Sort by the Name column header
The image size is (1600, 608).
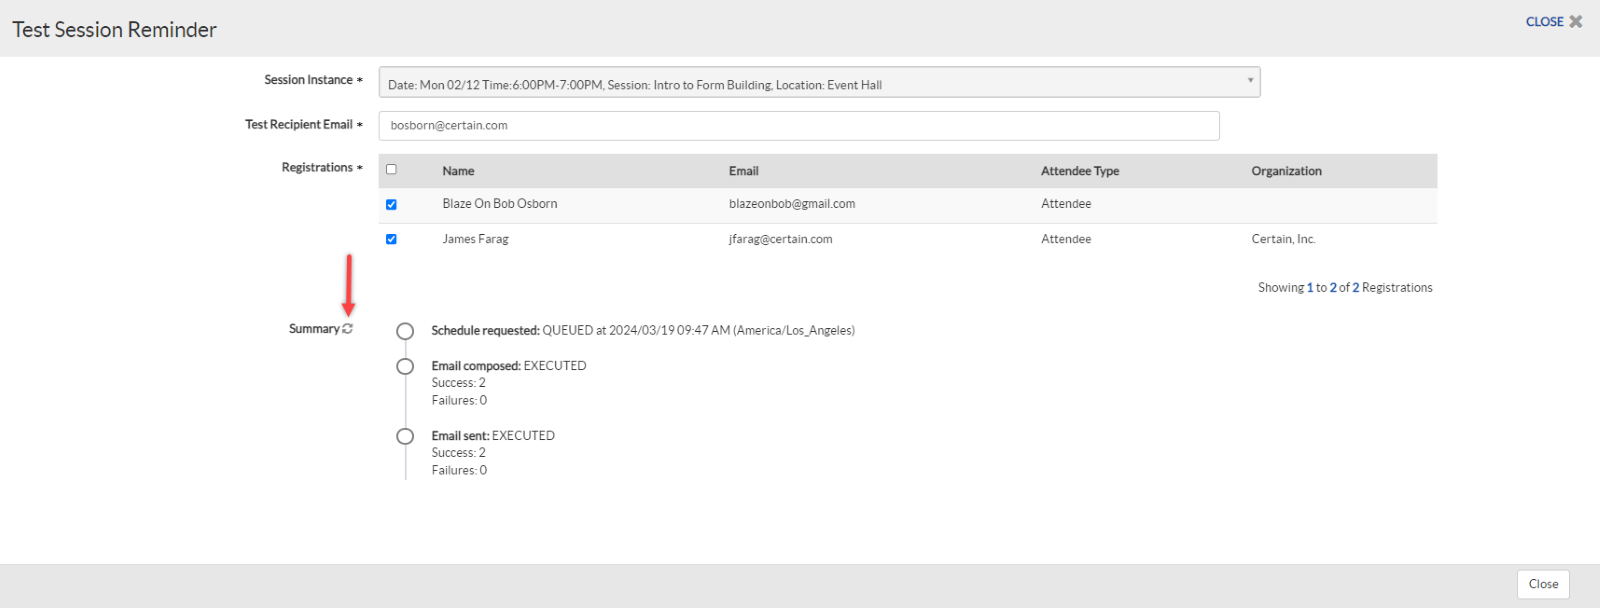458,171
